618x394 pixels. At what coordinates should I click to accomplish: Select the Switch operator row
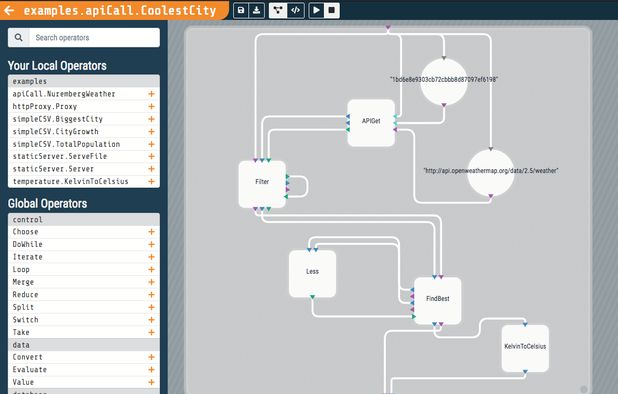click(84, 320)
